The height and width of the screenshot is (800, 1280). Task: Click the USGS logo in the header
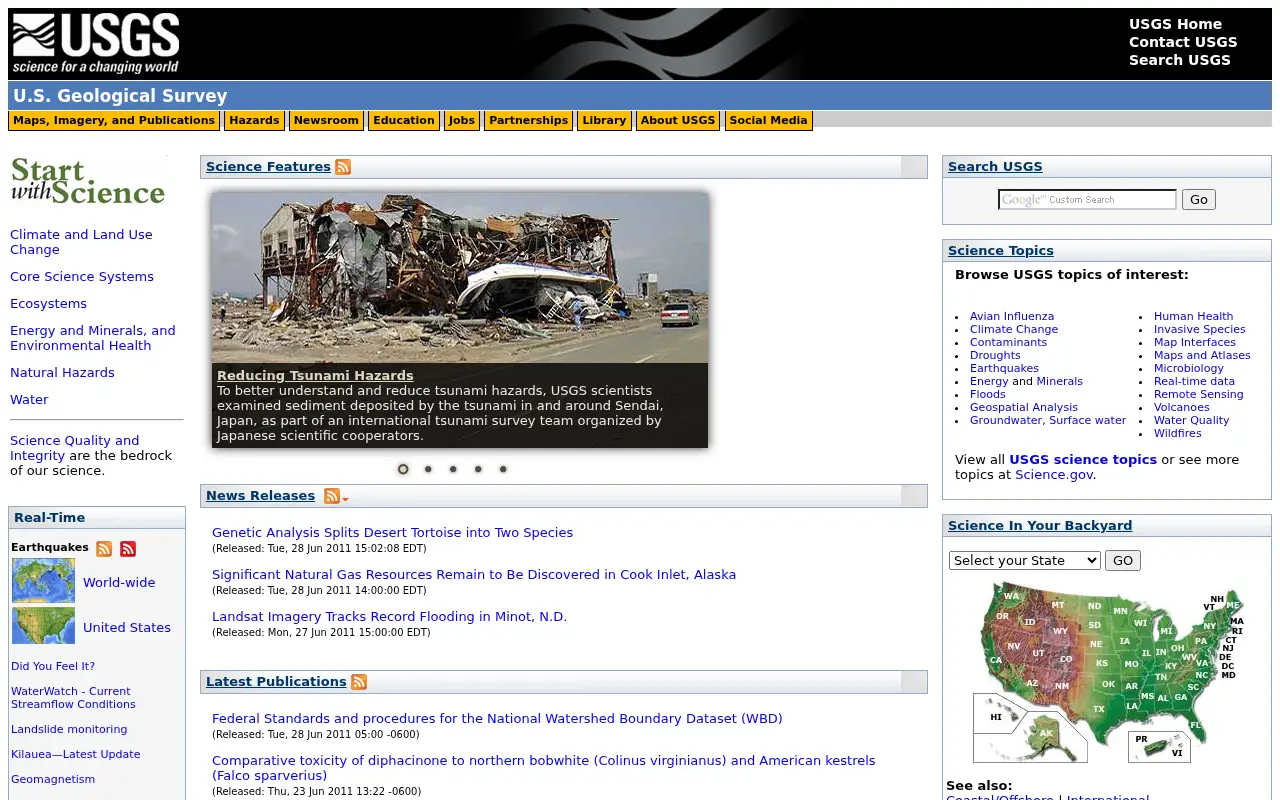[96, 44]
